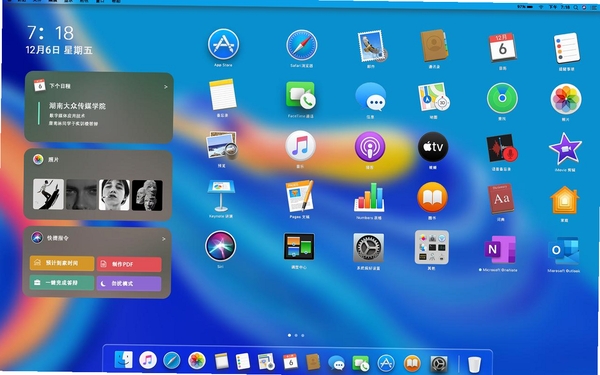The height and width of the screenshot is (375, 600).
Task: Open Preview in the app grid
Action: point(222,145)
